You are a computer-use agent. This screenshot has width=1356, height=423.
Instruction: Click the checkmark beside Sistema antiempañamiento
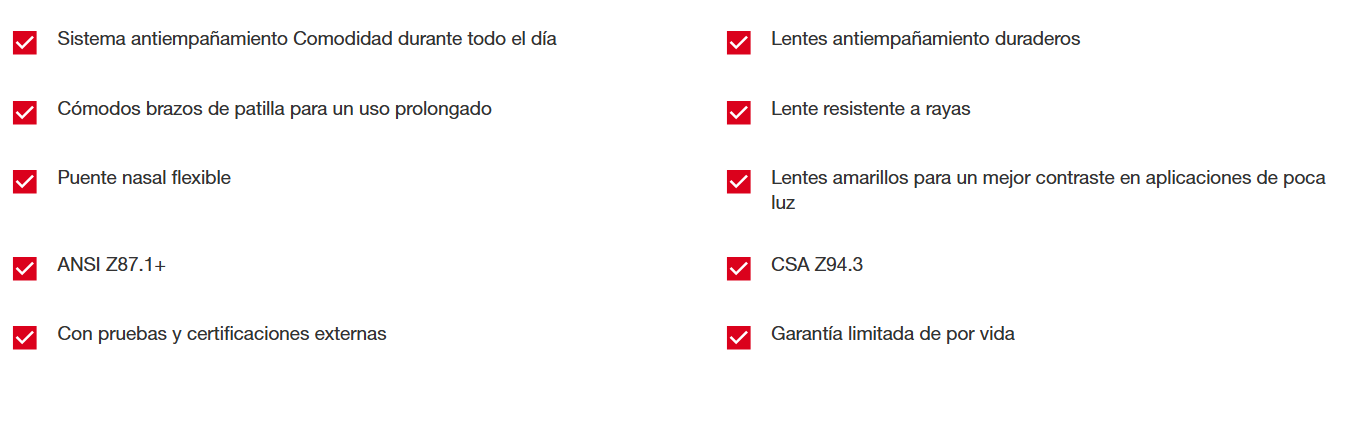click(25, 42)
